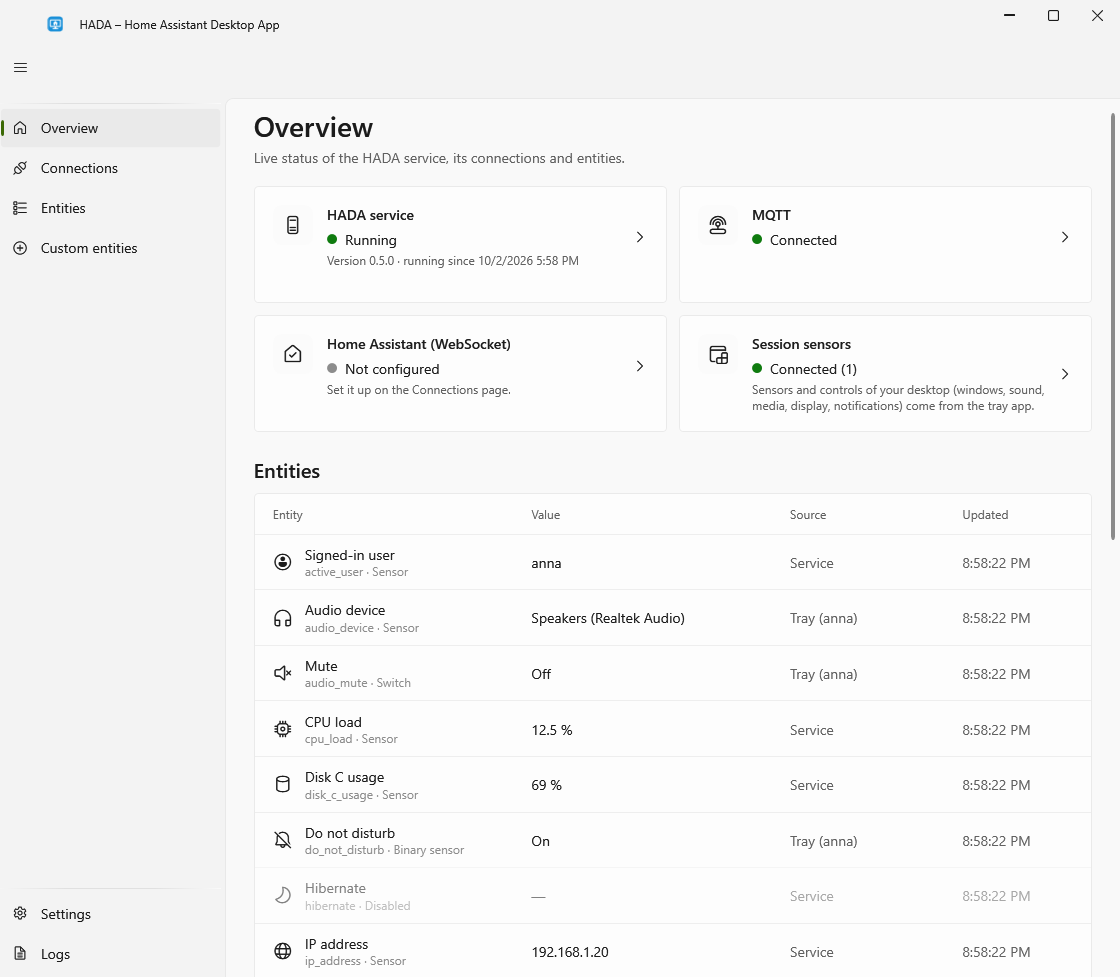Click the Audio device headphones icon
Image resolution: width=1120 pixels, height=977 pixels.
(x=283, y=618)
